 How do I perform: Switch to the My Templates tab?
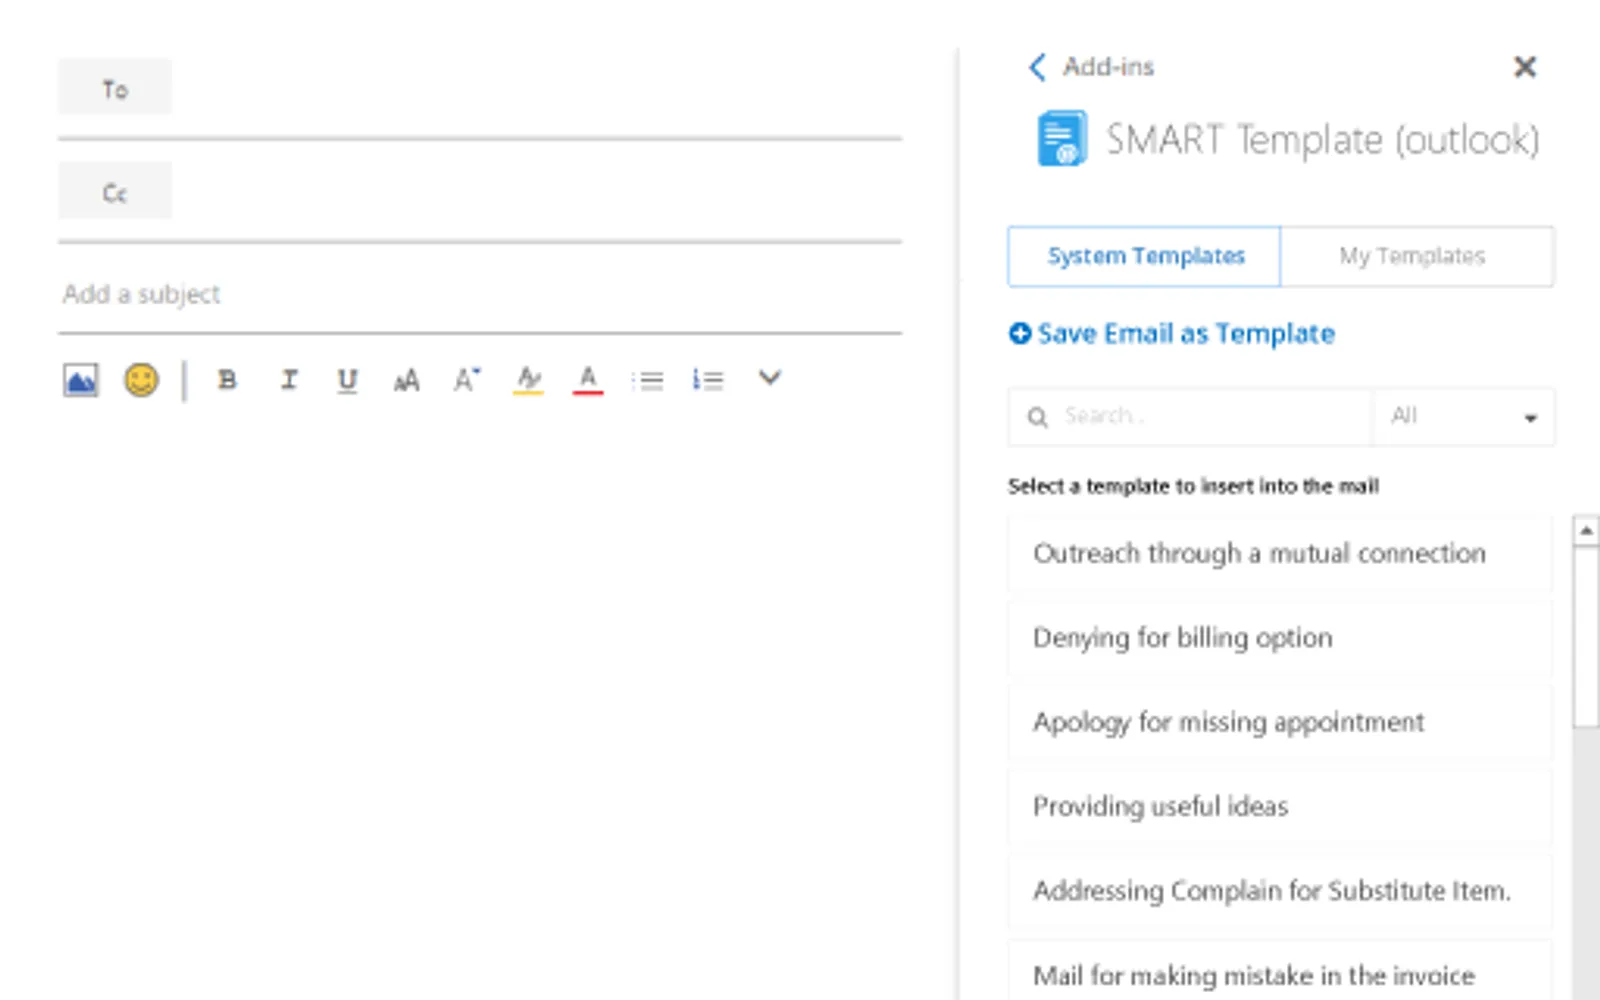1417,257
